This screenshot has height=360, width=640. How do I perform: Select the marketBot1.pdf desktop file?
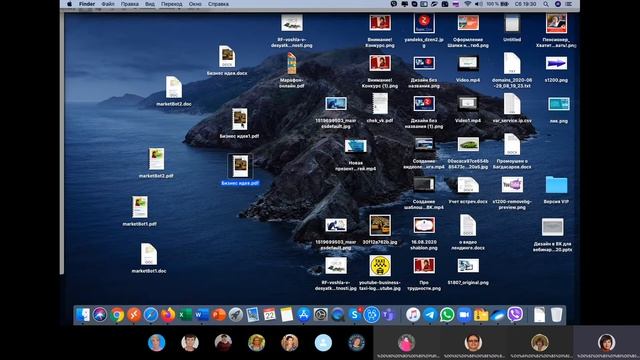point(140,211)
